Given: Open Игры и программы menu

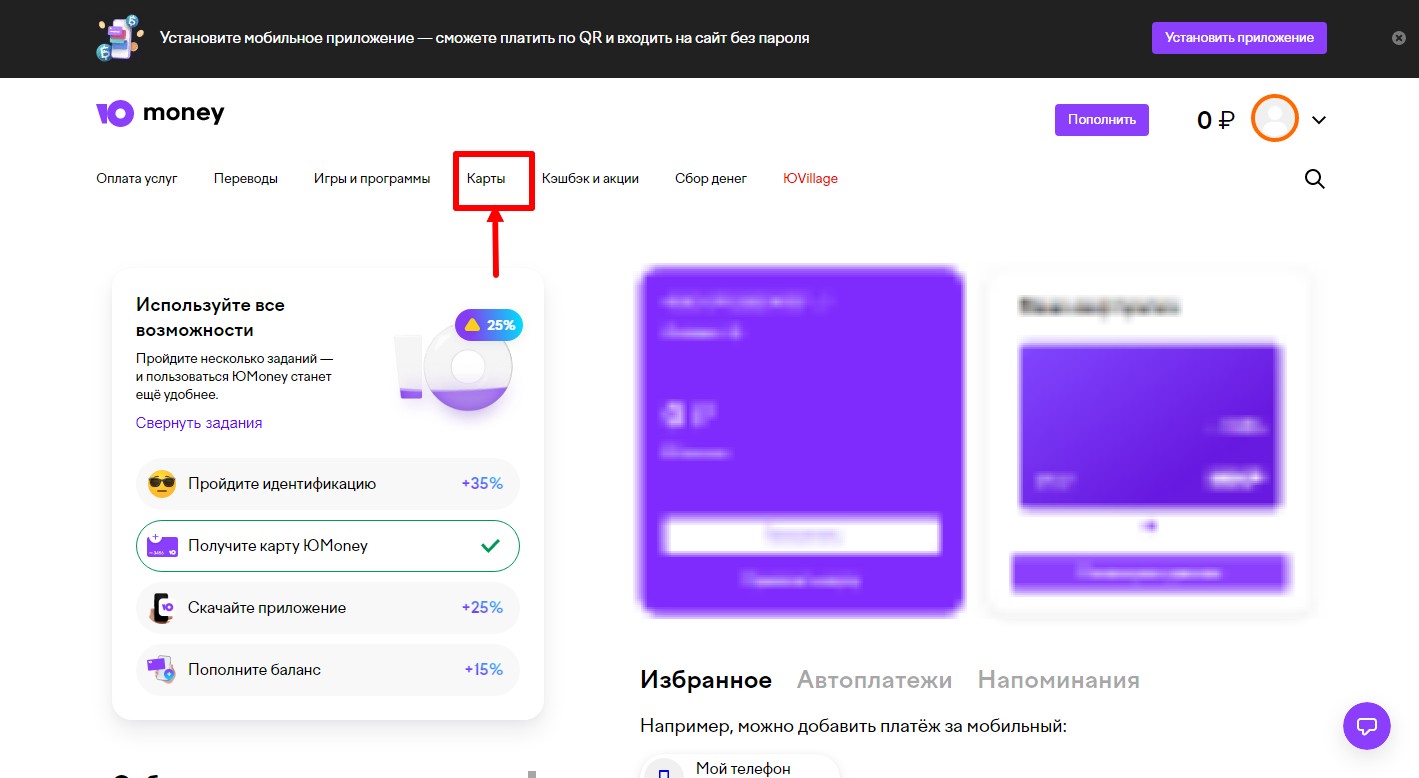Looking at the screenshot, I should [372, 179].
